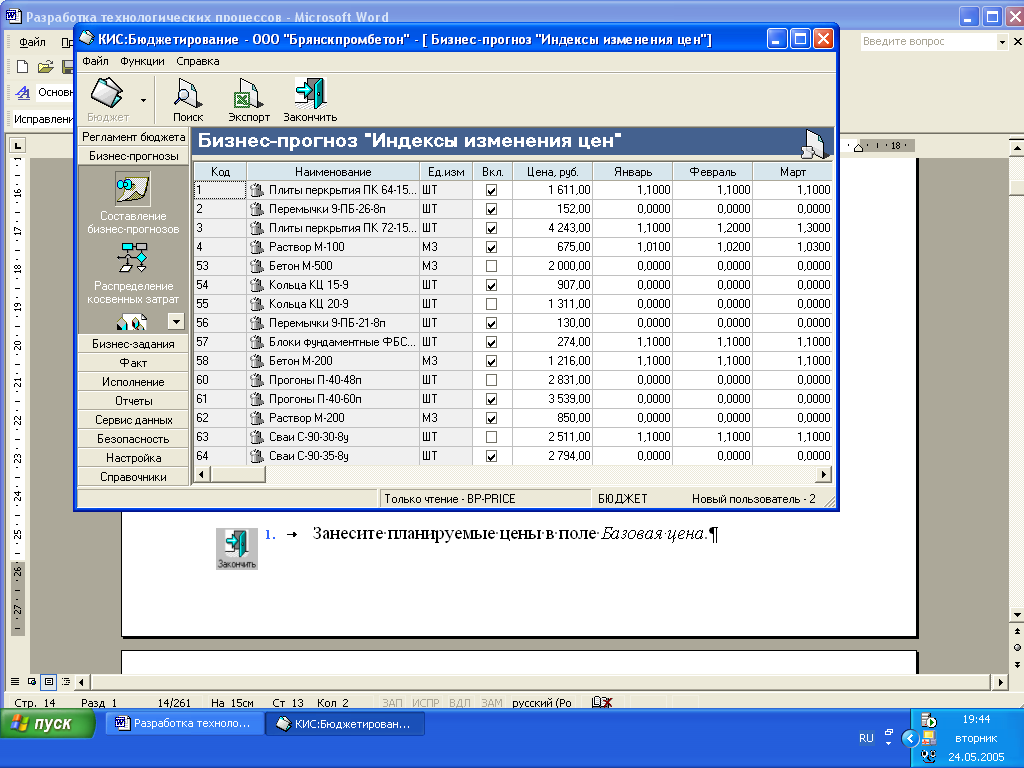Expand Справочники sidebar section
Image resolution: width=1024 pixels, height=768 pixels.
[x=133, y=477]
